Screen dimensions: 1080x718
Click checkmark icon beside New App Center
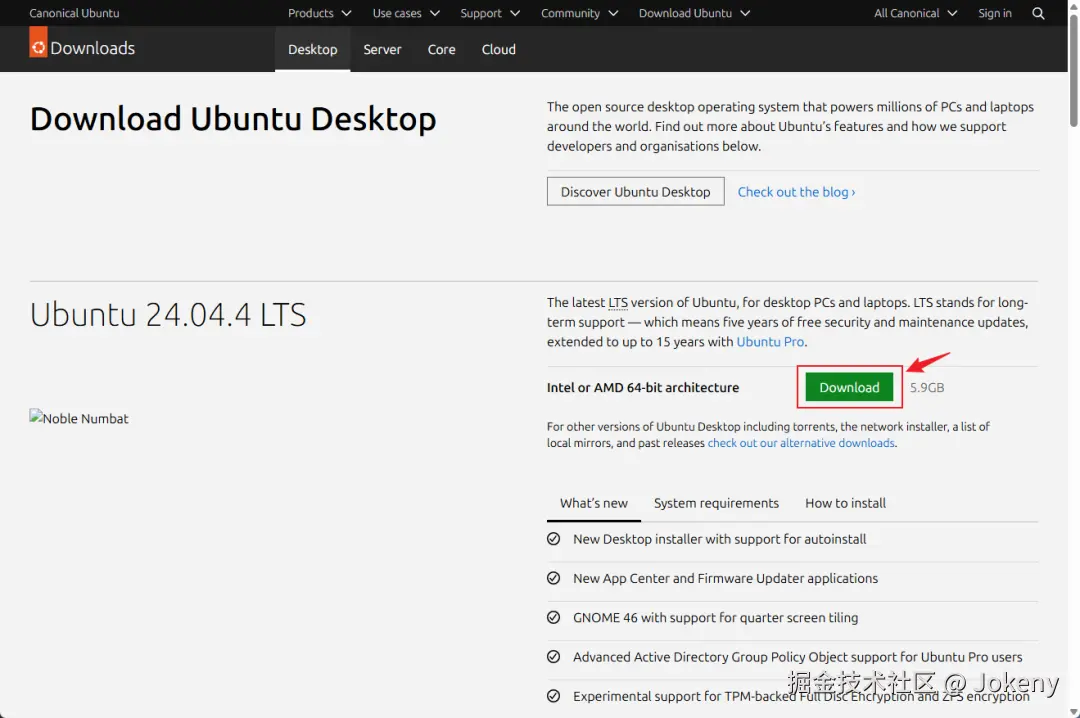tap(553, 578)
